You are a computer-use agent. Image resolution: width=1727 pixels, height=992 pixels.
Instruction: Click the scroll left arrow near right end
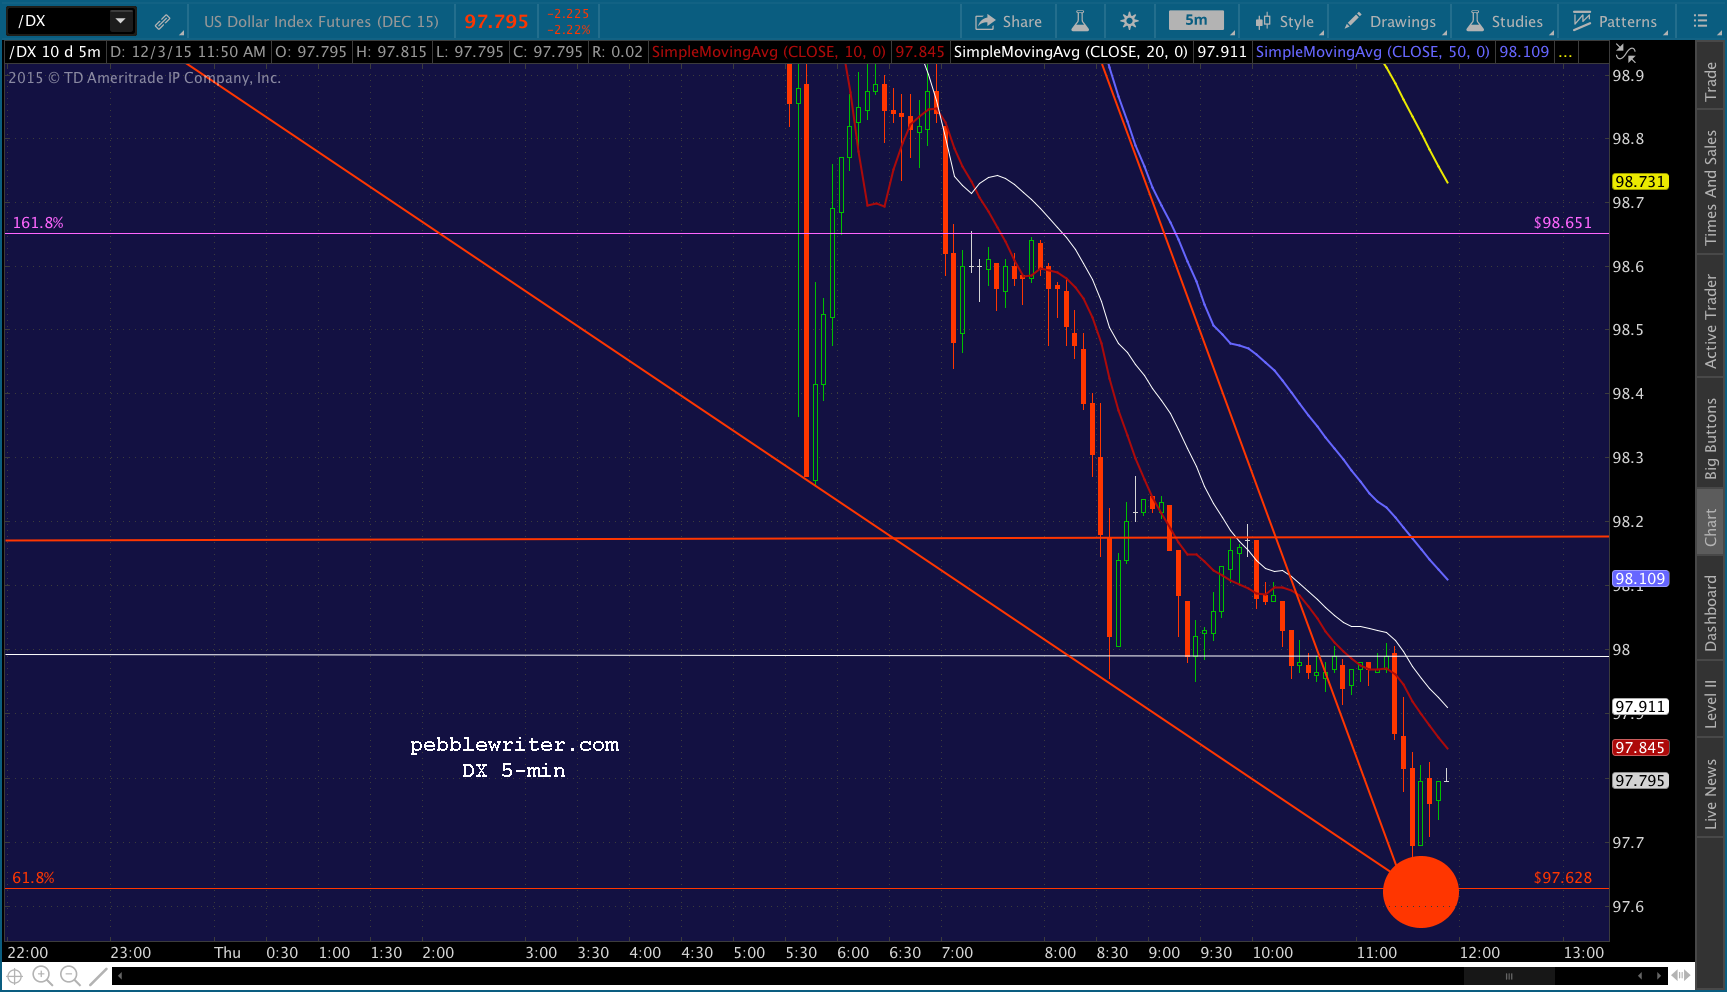1640,976
